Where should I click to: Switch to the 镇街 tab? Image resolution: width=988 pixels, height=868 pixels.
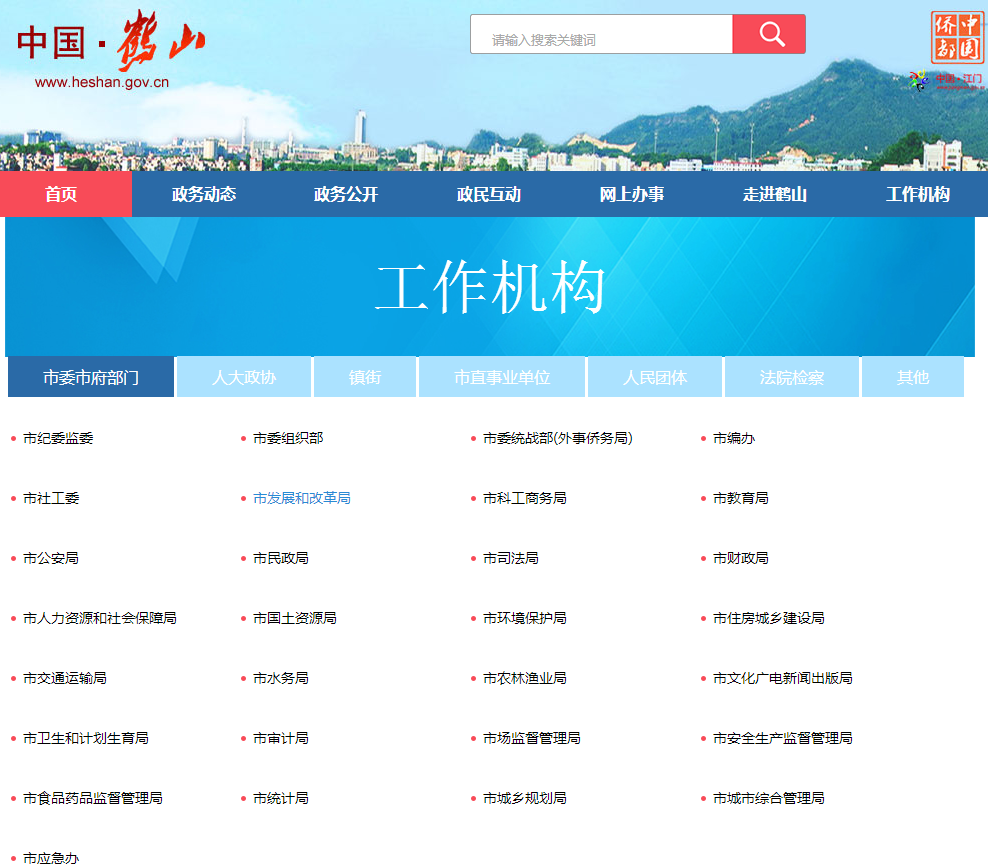click(364, 377)
